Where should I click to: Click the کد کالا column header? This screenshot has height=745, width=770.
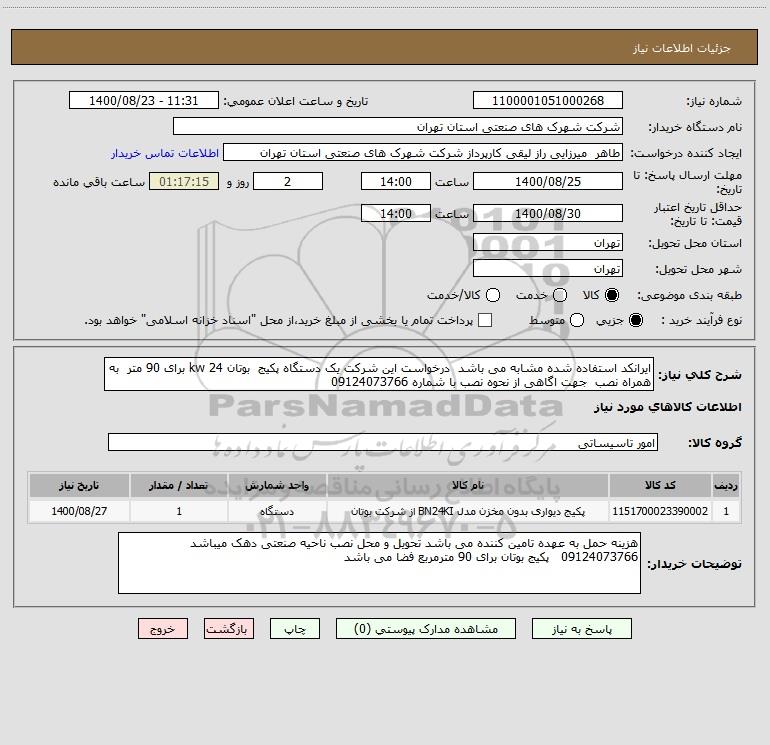(660, 485)
